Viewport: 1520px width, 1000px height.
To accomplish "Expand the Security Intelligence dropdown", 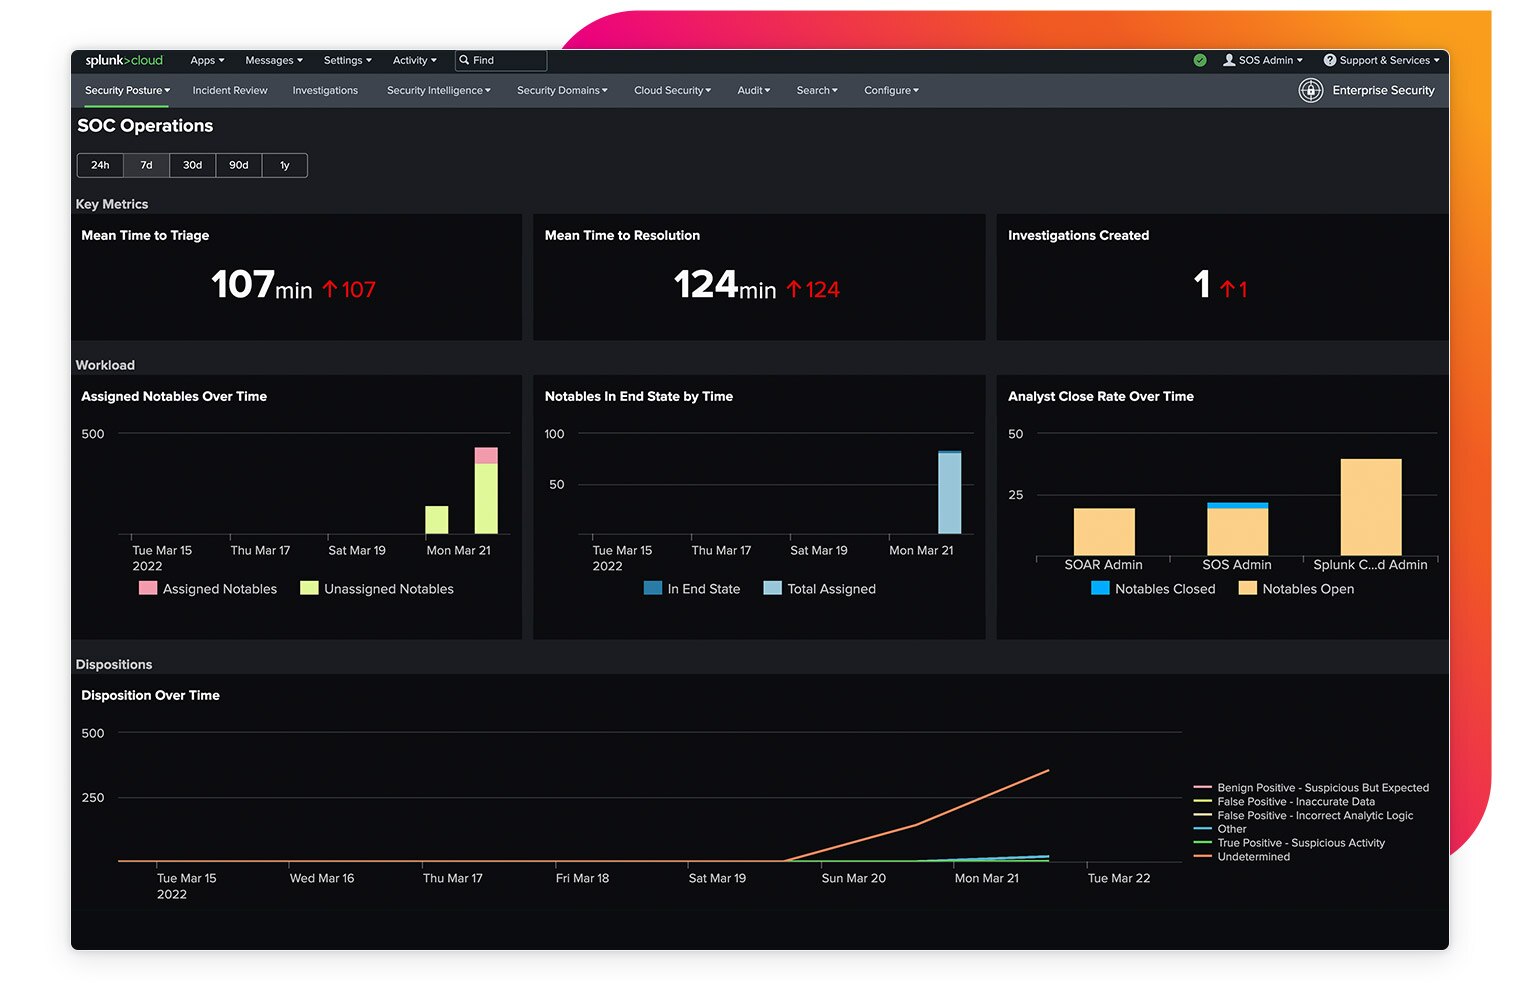I will pos(438,90).
